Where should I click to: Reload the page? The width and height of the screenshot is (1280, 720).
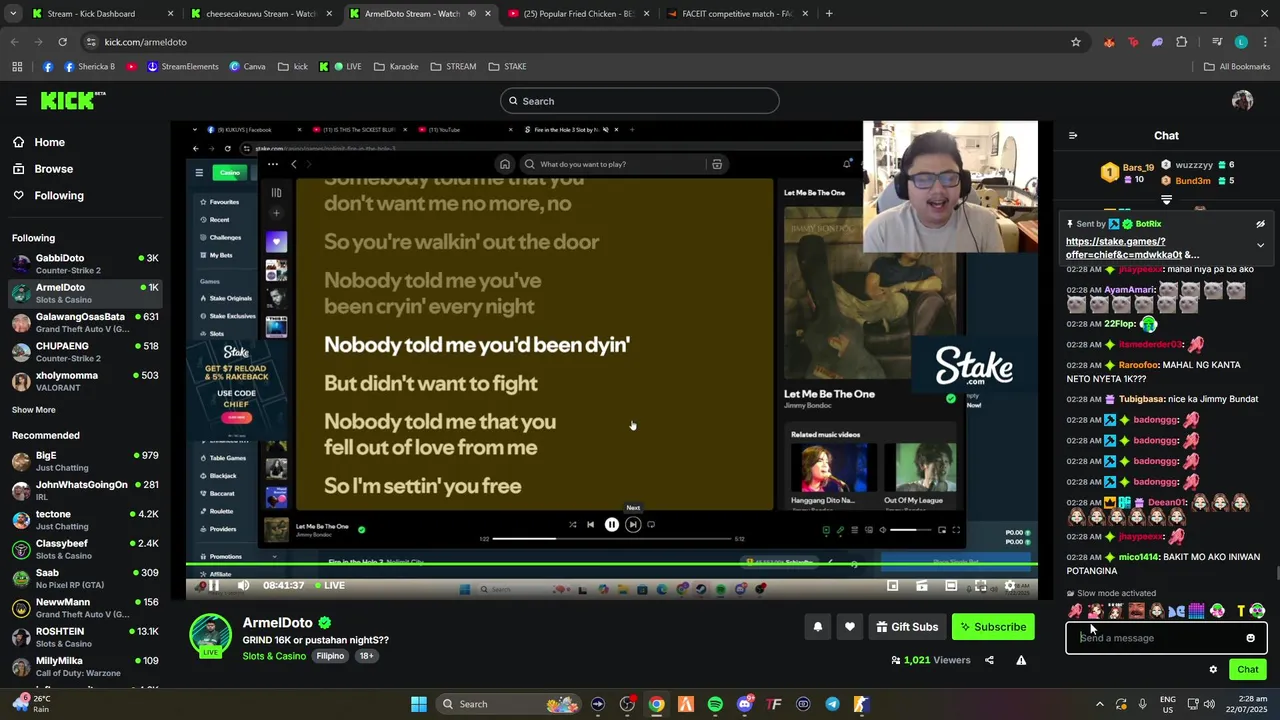tap(62, 42)
